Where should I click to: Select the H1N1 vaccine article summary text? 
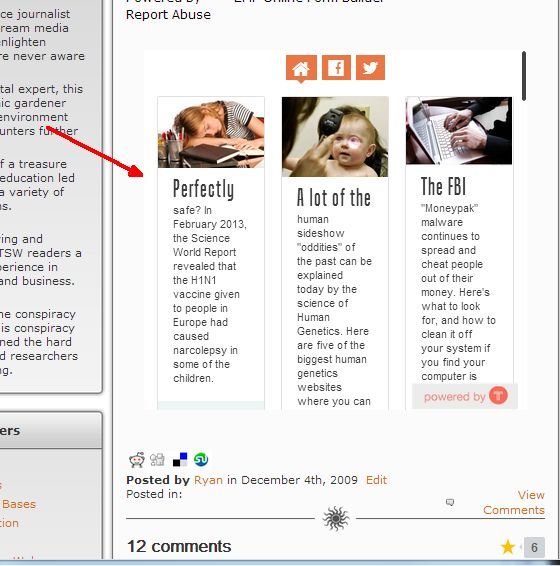tap(209, 294)
